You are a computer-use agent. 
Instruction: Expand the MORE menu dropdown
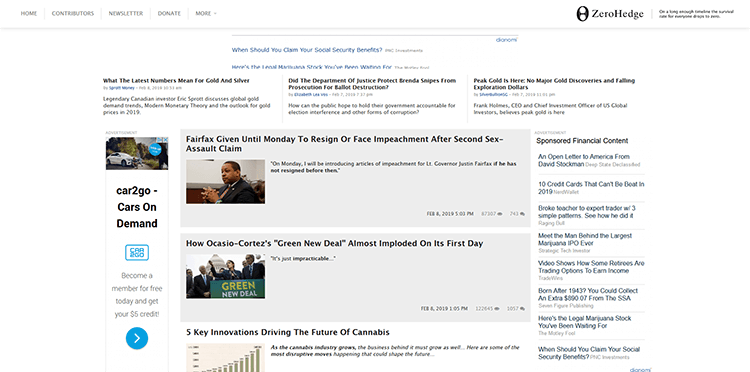(206, 13)
